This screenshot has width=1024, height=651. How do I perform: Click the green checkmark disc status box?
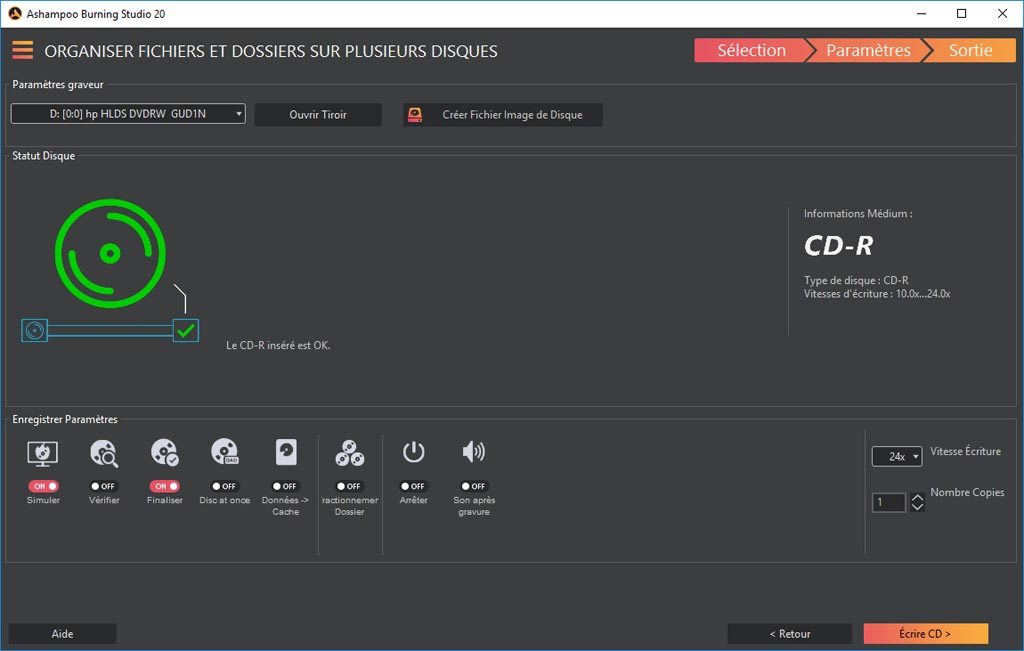[x=186, y=330]
